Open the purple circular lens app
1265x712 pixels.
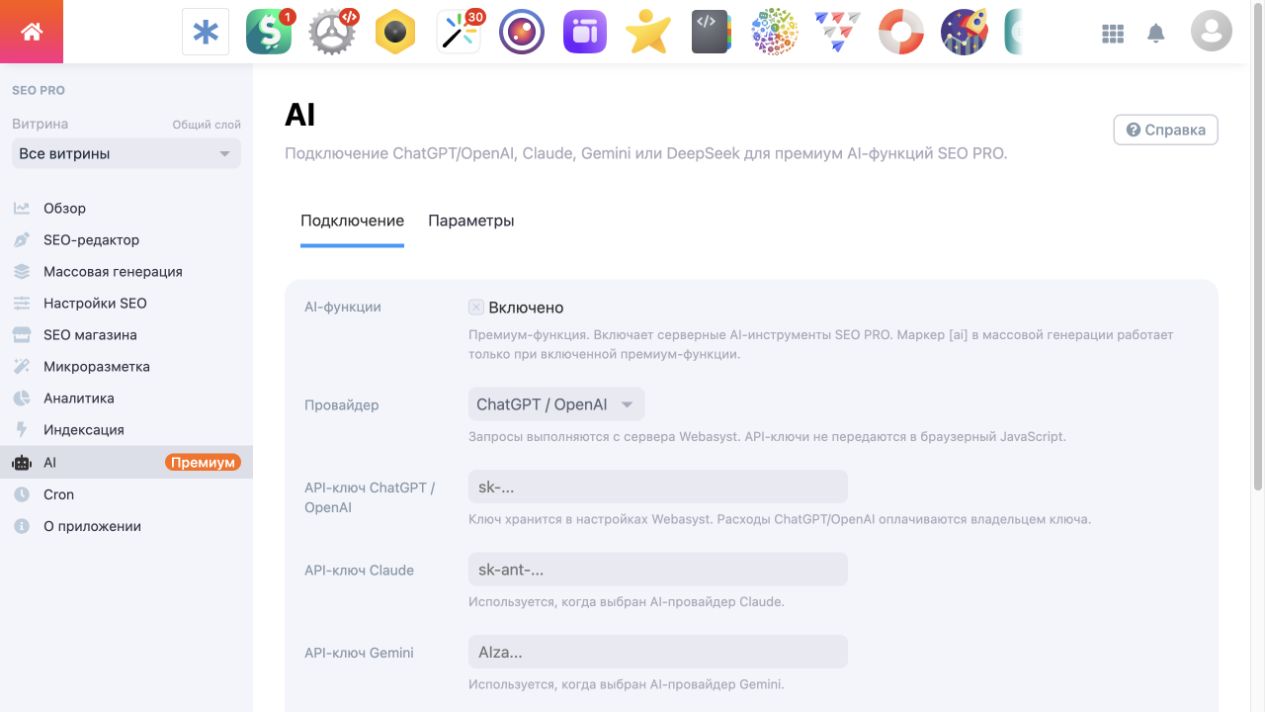(522, 32)
